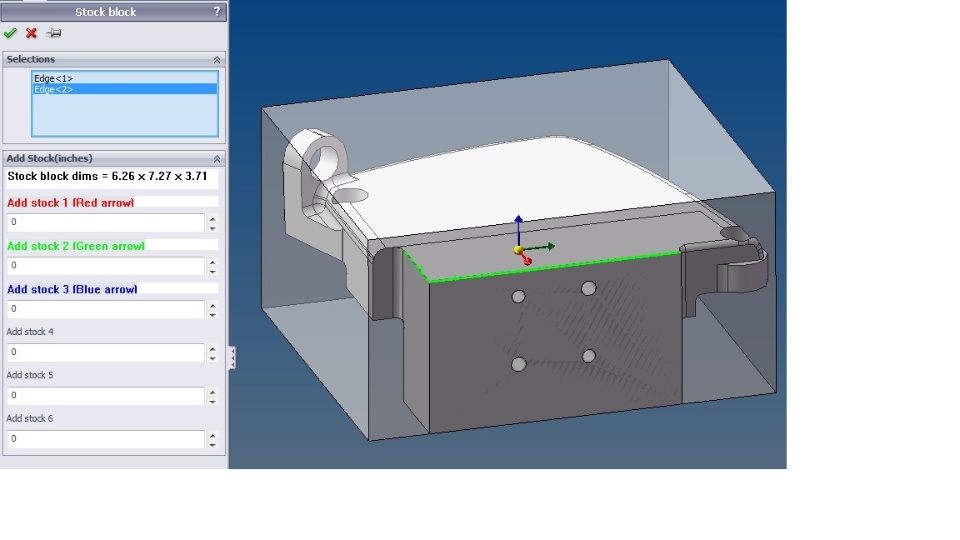Click the Stock block dims text
Viewport: 960px width, 540px height.
point(107,176)
